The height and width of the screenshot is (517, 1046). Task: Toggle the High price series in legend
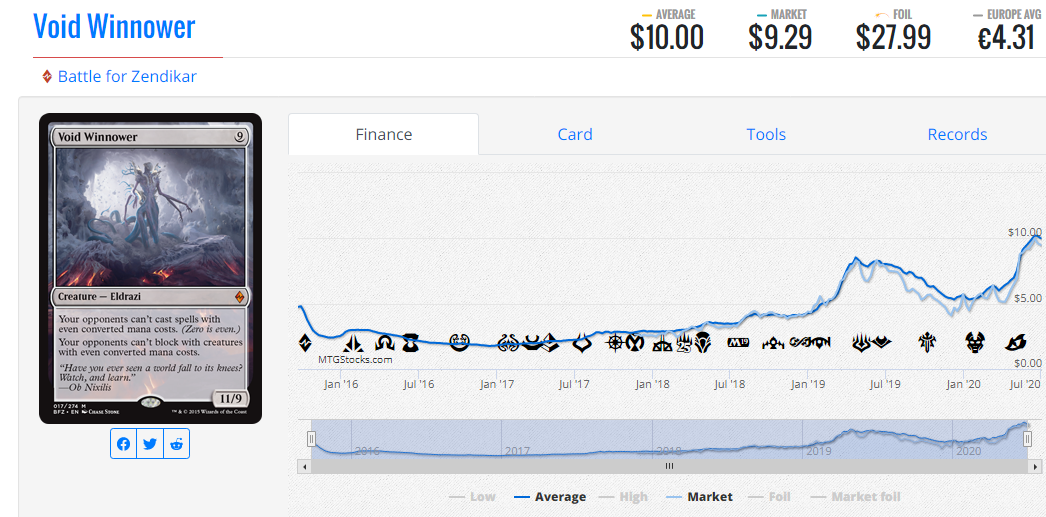623,496
